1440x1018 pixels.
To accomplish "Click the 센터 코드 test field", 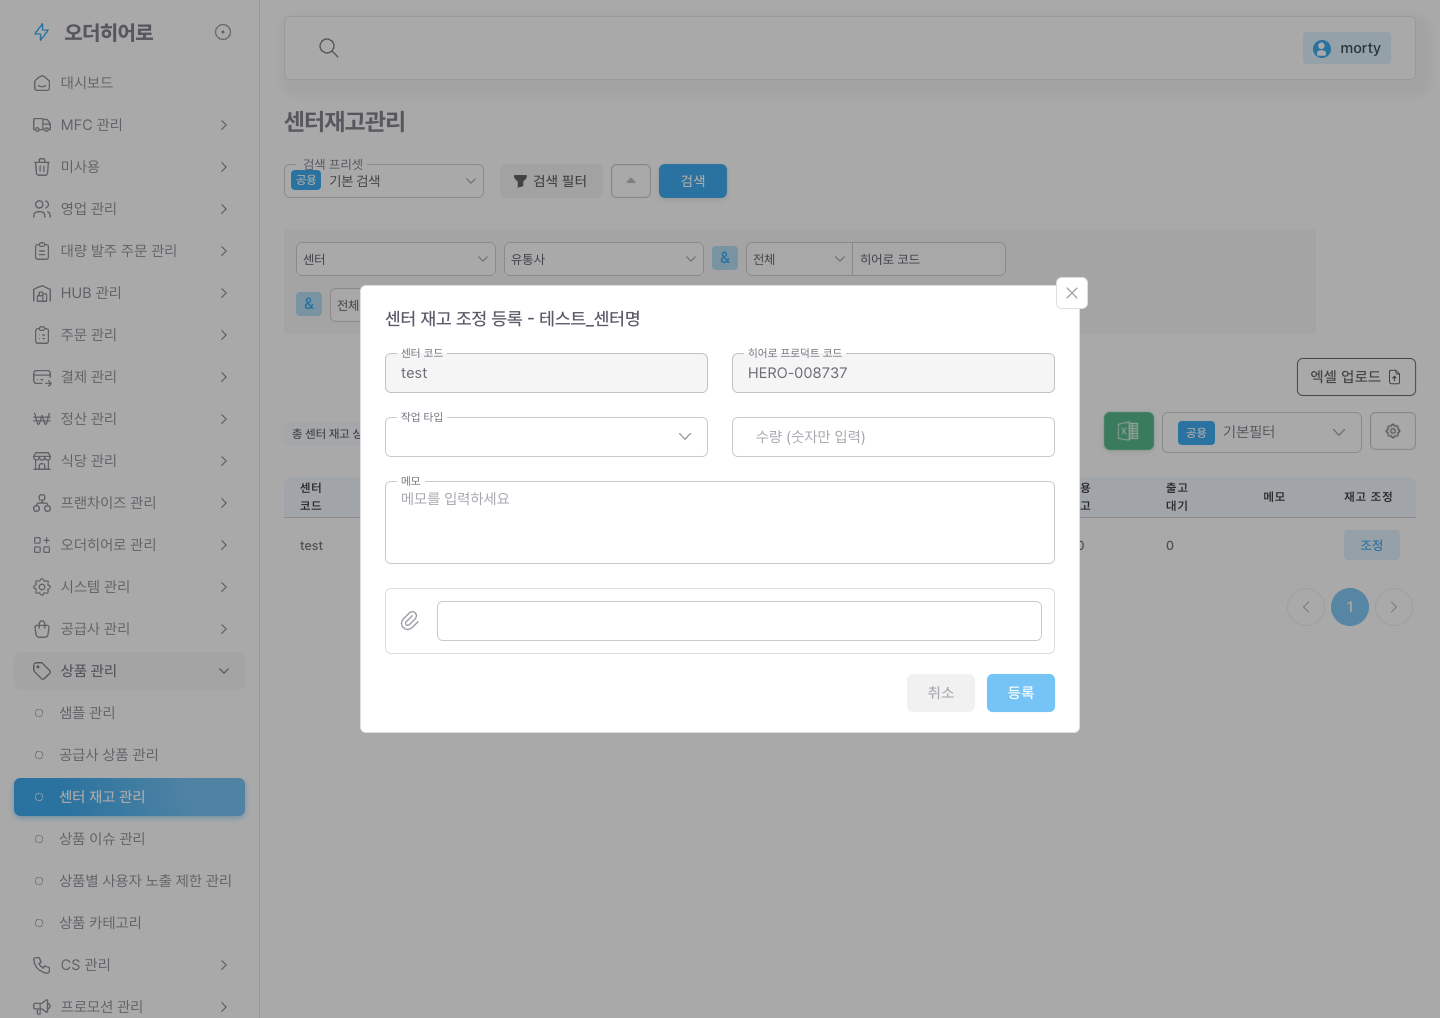I will click(546, 373).
